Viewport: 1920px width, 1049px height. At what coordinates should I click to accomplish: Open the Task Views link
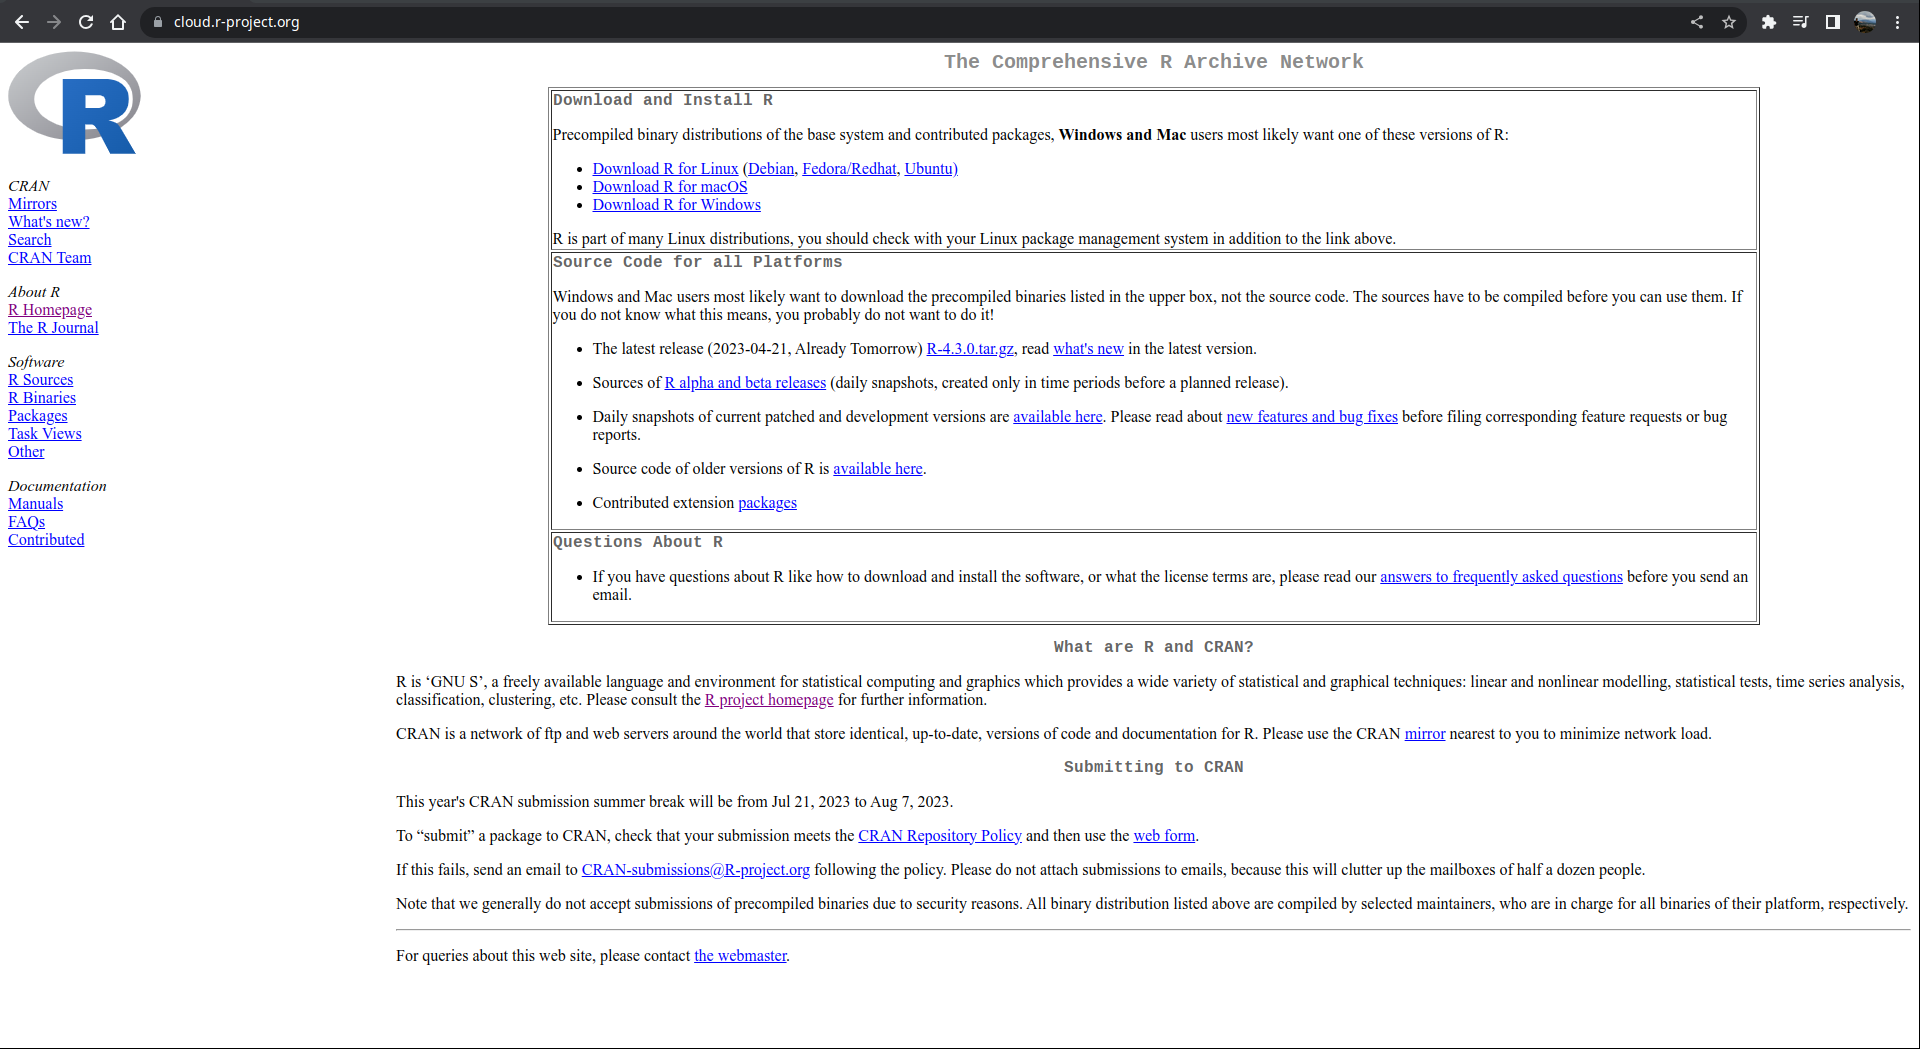[45, 434]
